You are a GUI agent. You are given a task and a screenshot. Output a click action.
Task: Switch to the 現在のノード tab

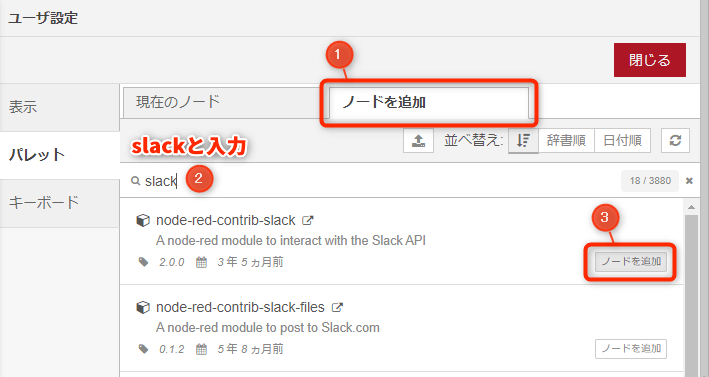(x=222, y=102)
